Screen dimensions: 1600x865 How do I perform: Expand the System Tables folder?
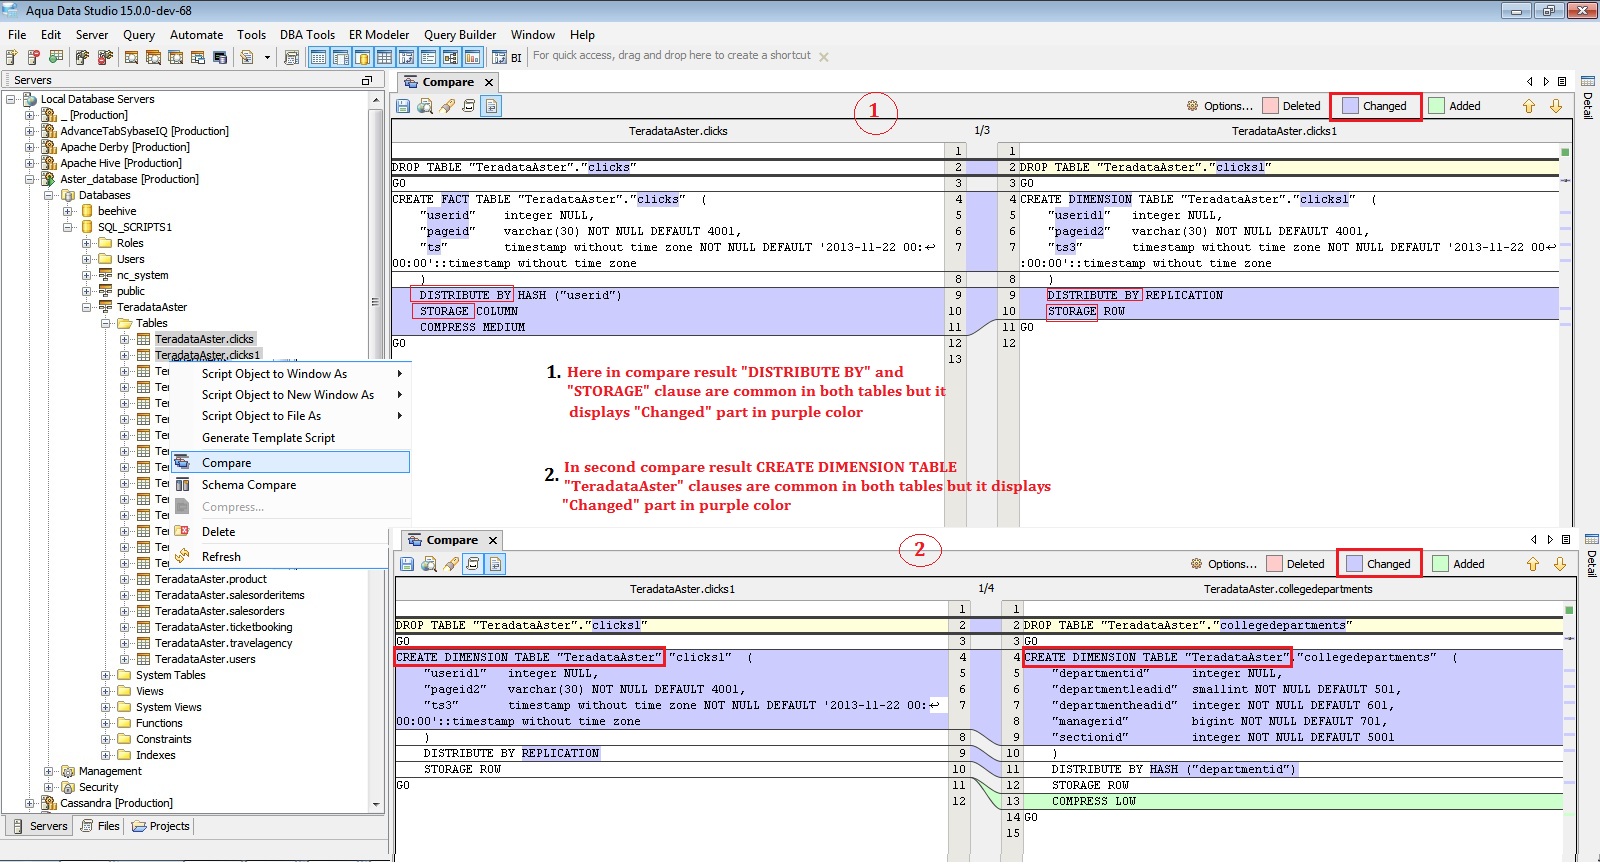click(x=106, y=675)
